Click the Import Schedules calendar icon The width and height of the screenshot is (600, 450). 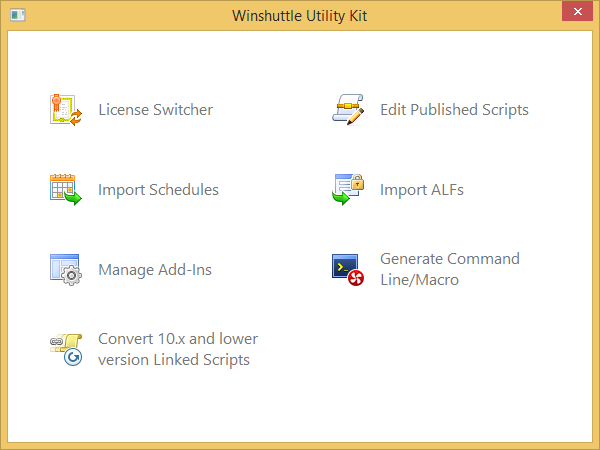tap(65, 189)
